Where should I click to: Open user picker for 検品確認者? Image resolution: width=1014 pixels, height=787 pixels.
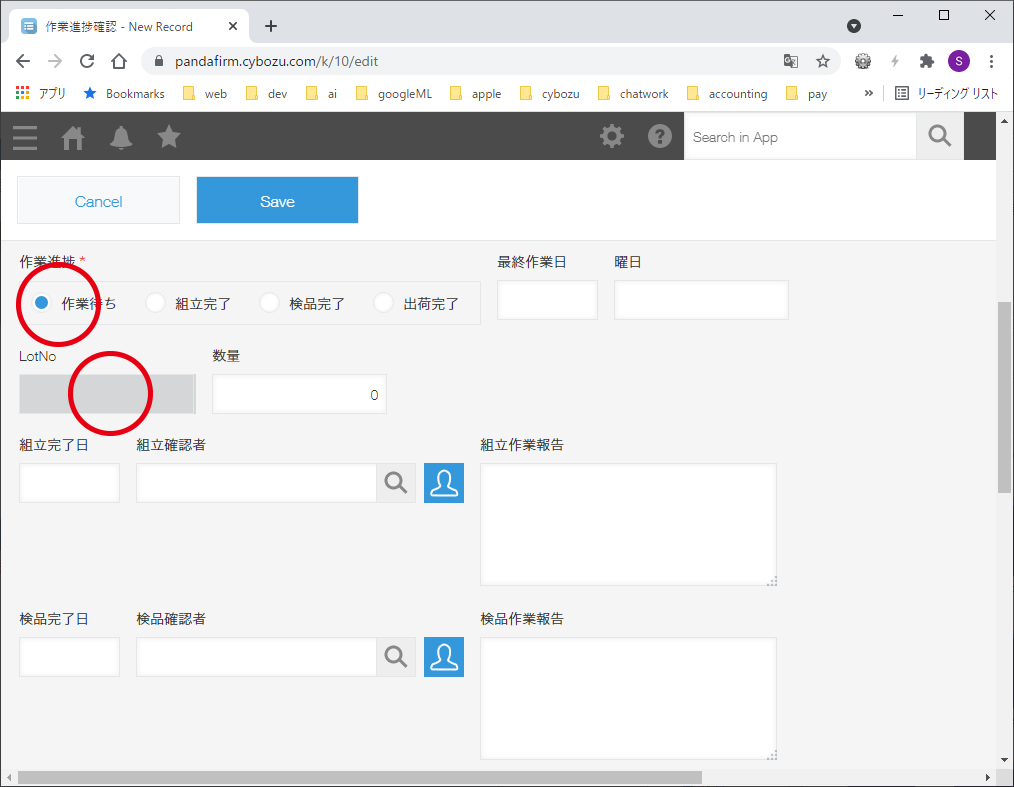click(444, 657)
